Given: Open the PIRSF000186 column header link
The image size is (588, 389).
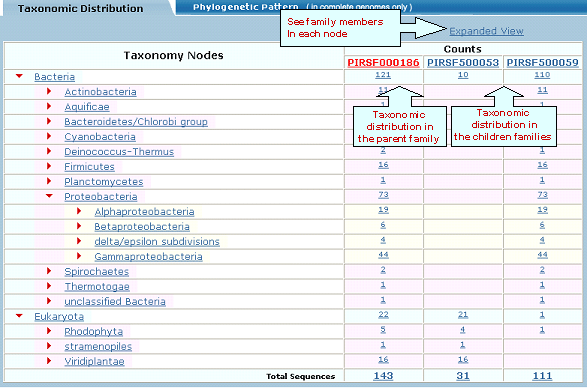Looking at the screenshot, I should [x=383, y=63].
